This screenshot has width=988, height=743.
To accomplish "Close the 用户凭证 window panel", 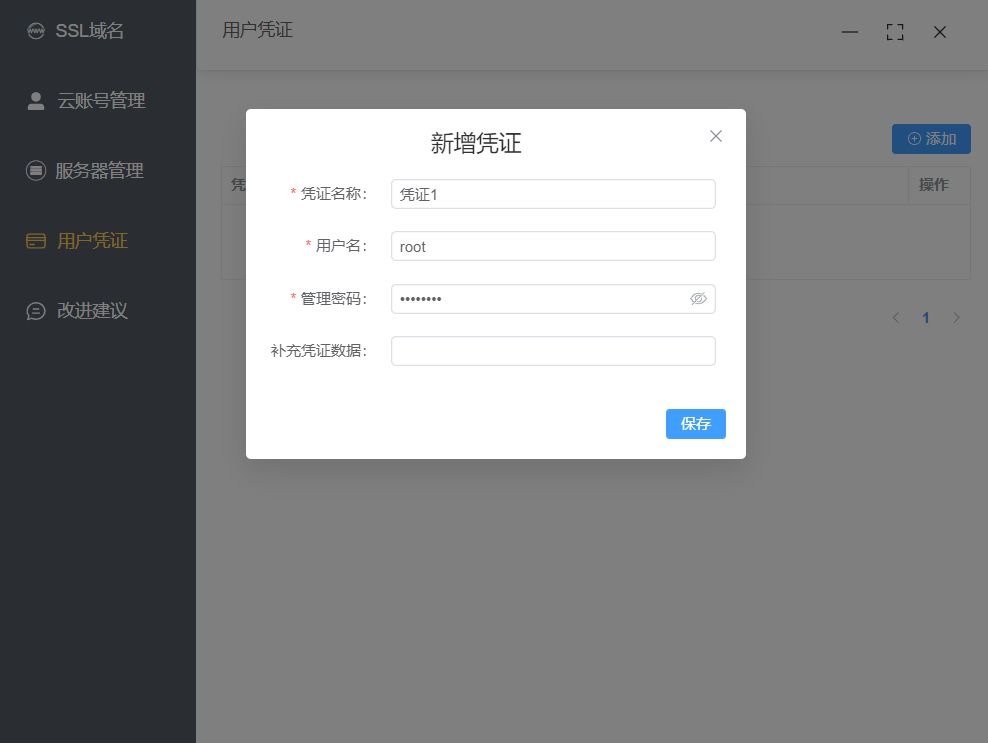I will coord(940,32).
